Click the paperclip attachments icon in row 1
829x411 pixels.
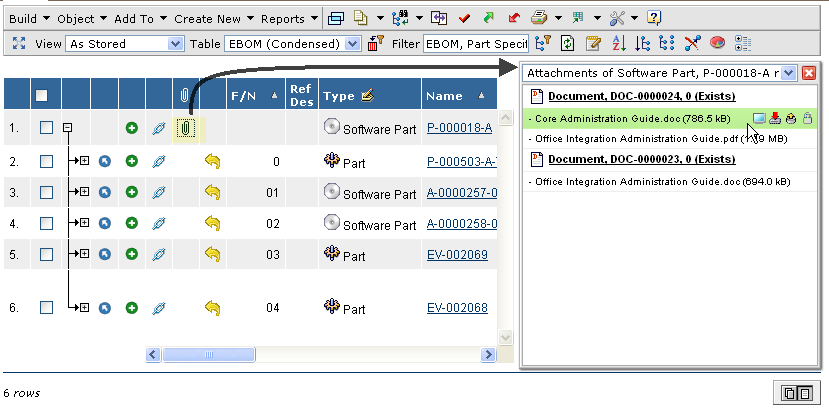pos(185,128)
